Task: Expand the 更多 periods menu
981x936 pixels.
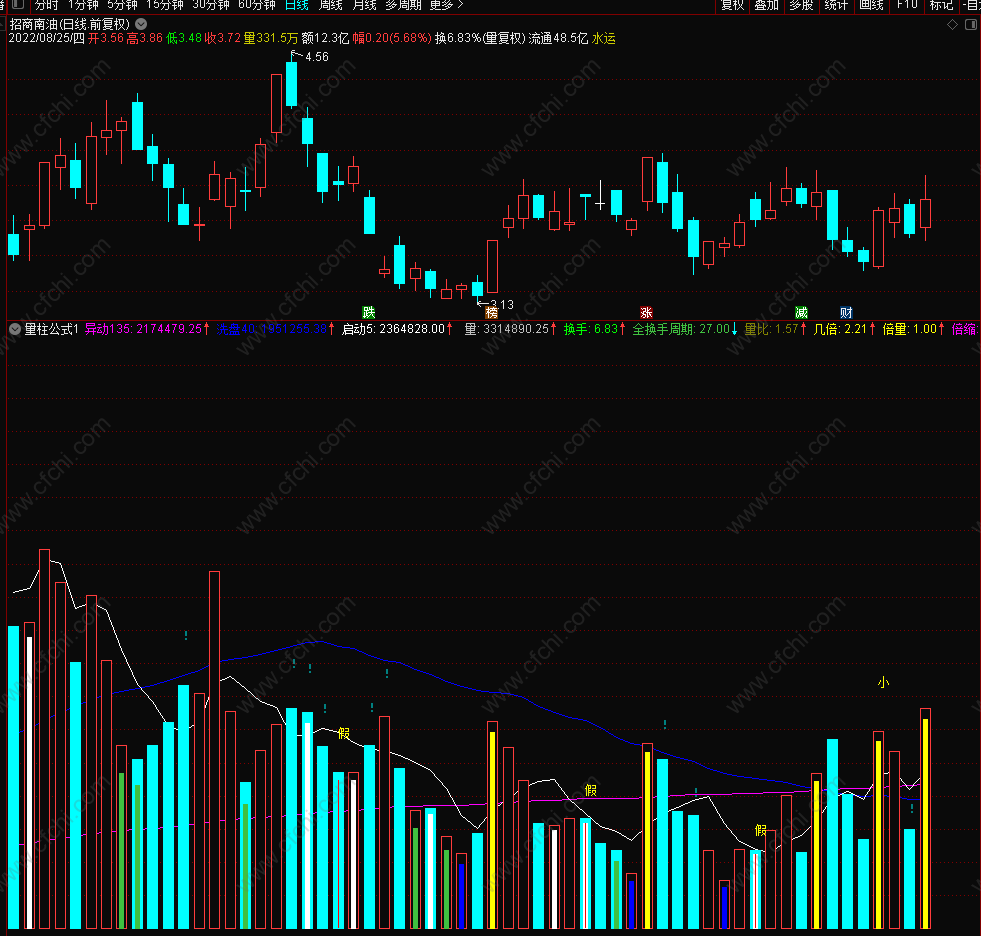Action: tap(446, 5)
